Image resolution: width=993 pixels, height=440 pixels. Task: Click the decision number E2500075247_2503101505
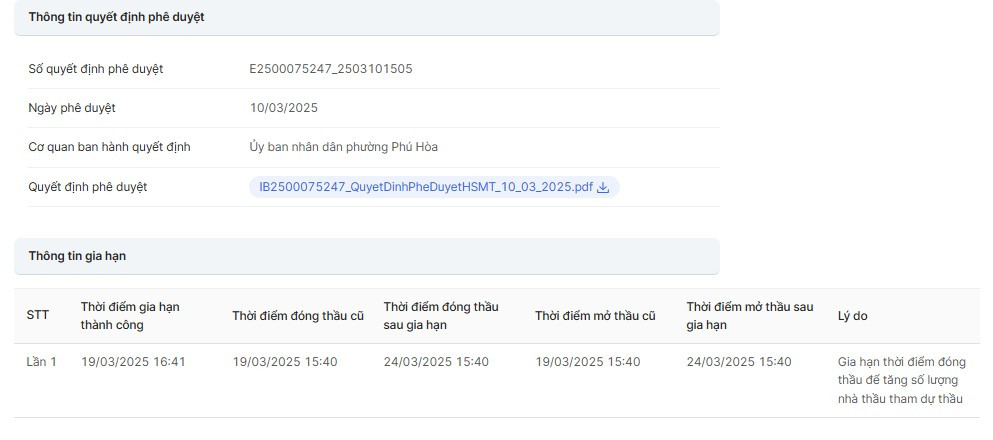(331, 69)
